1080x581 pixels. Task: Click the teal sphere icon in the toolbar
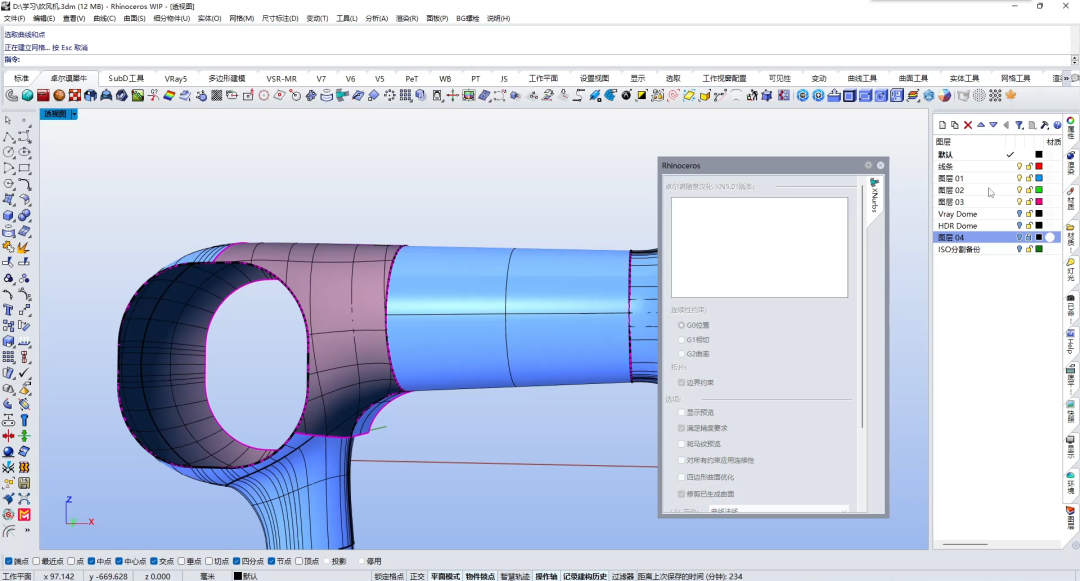[x=28, y=96]
